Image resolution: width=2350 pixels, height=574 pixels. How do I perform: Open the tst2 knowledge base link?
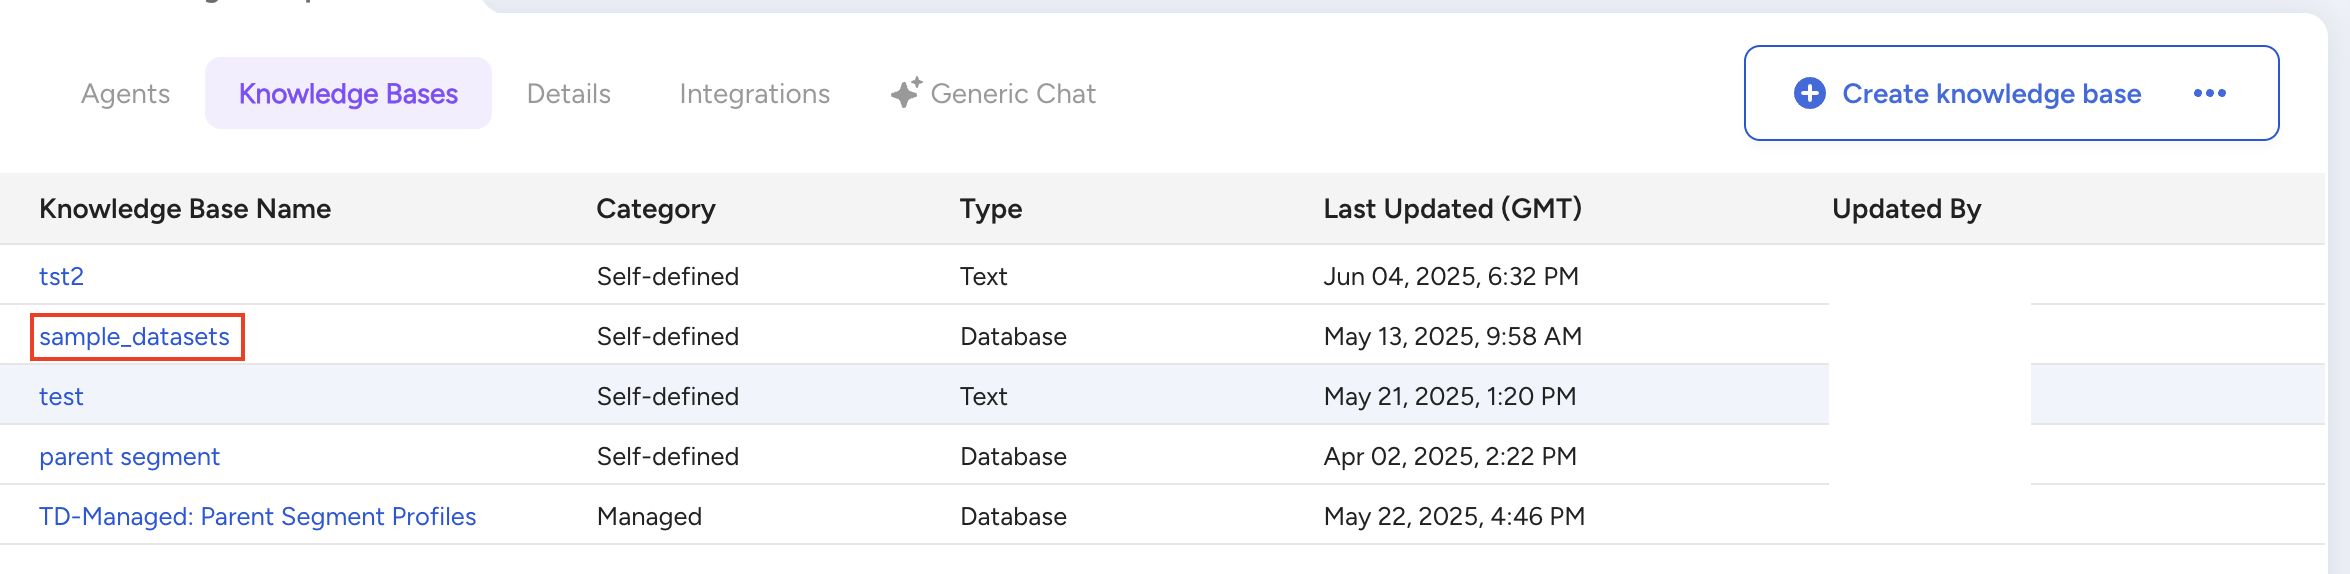(61, 276)
